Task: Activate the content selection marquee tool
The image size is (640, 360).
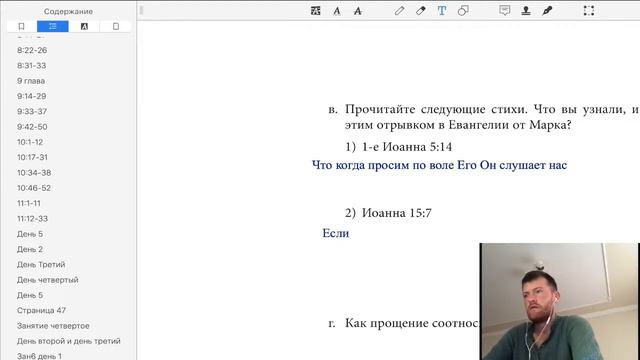Action: (x=589, y=11)
